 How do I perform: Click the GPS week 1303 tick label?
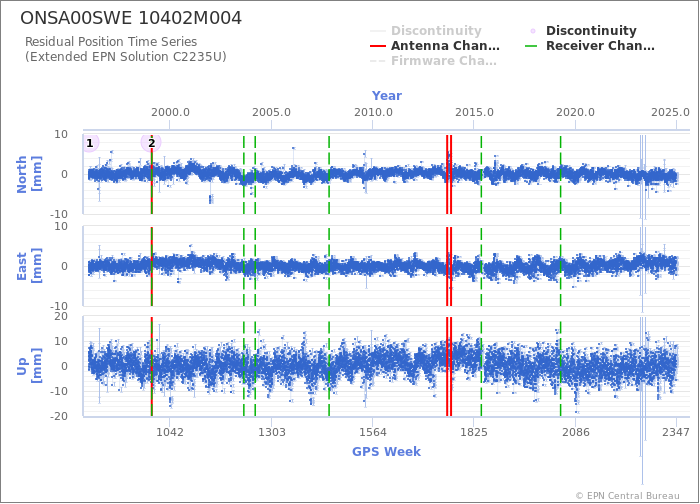tap(271, 432)
